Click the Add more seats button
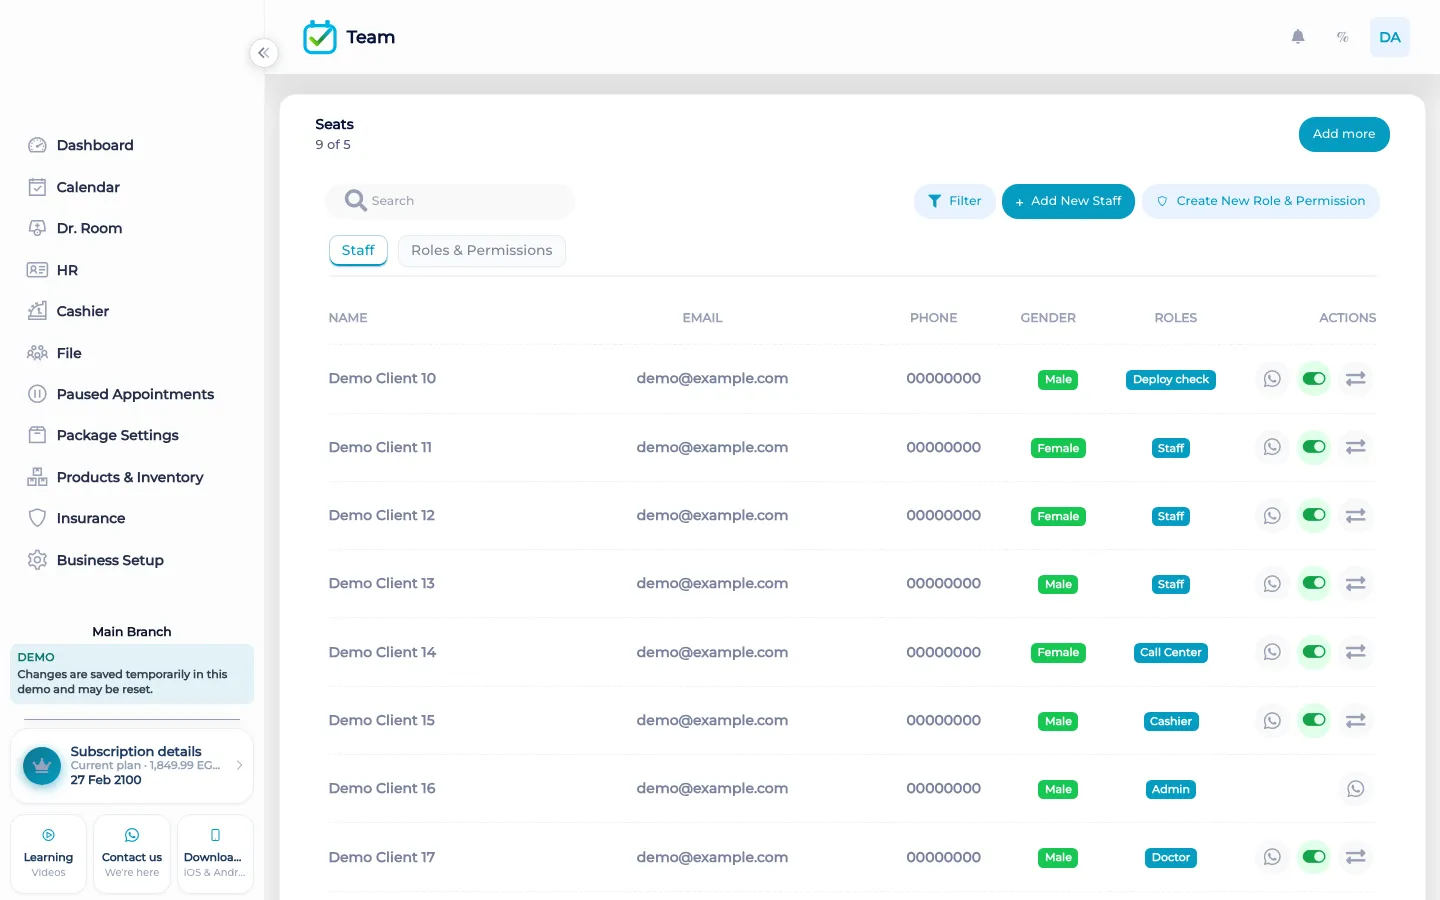Image resolution: width=1440 pixels, height=900 pixels. [1344, 134]
